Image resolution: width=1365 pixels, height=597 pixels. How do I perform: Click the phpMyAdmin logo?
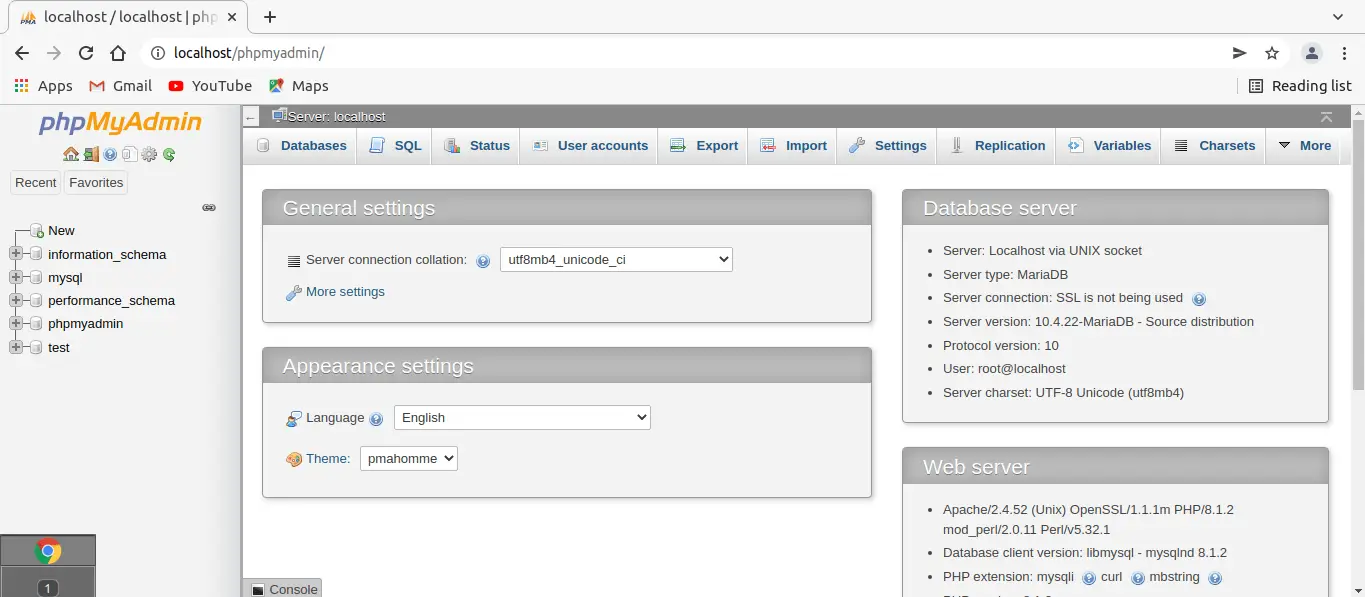[120, 123]
